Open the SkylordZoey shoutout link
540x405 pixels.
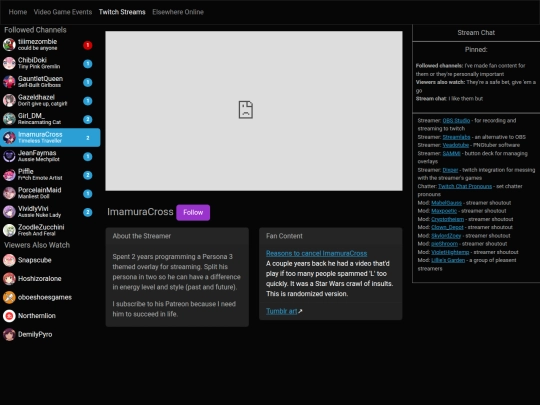pos(446,236)
